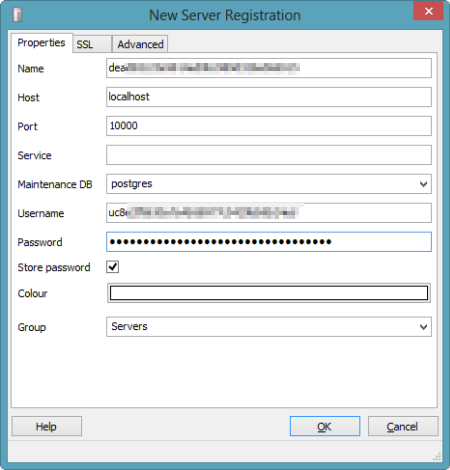Click the Group combo box showing Servers
The width and height of the screenshot is (450, 470).
coord(269,327)
